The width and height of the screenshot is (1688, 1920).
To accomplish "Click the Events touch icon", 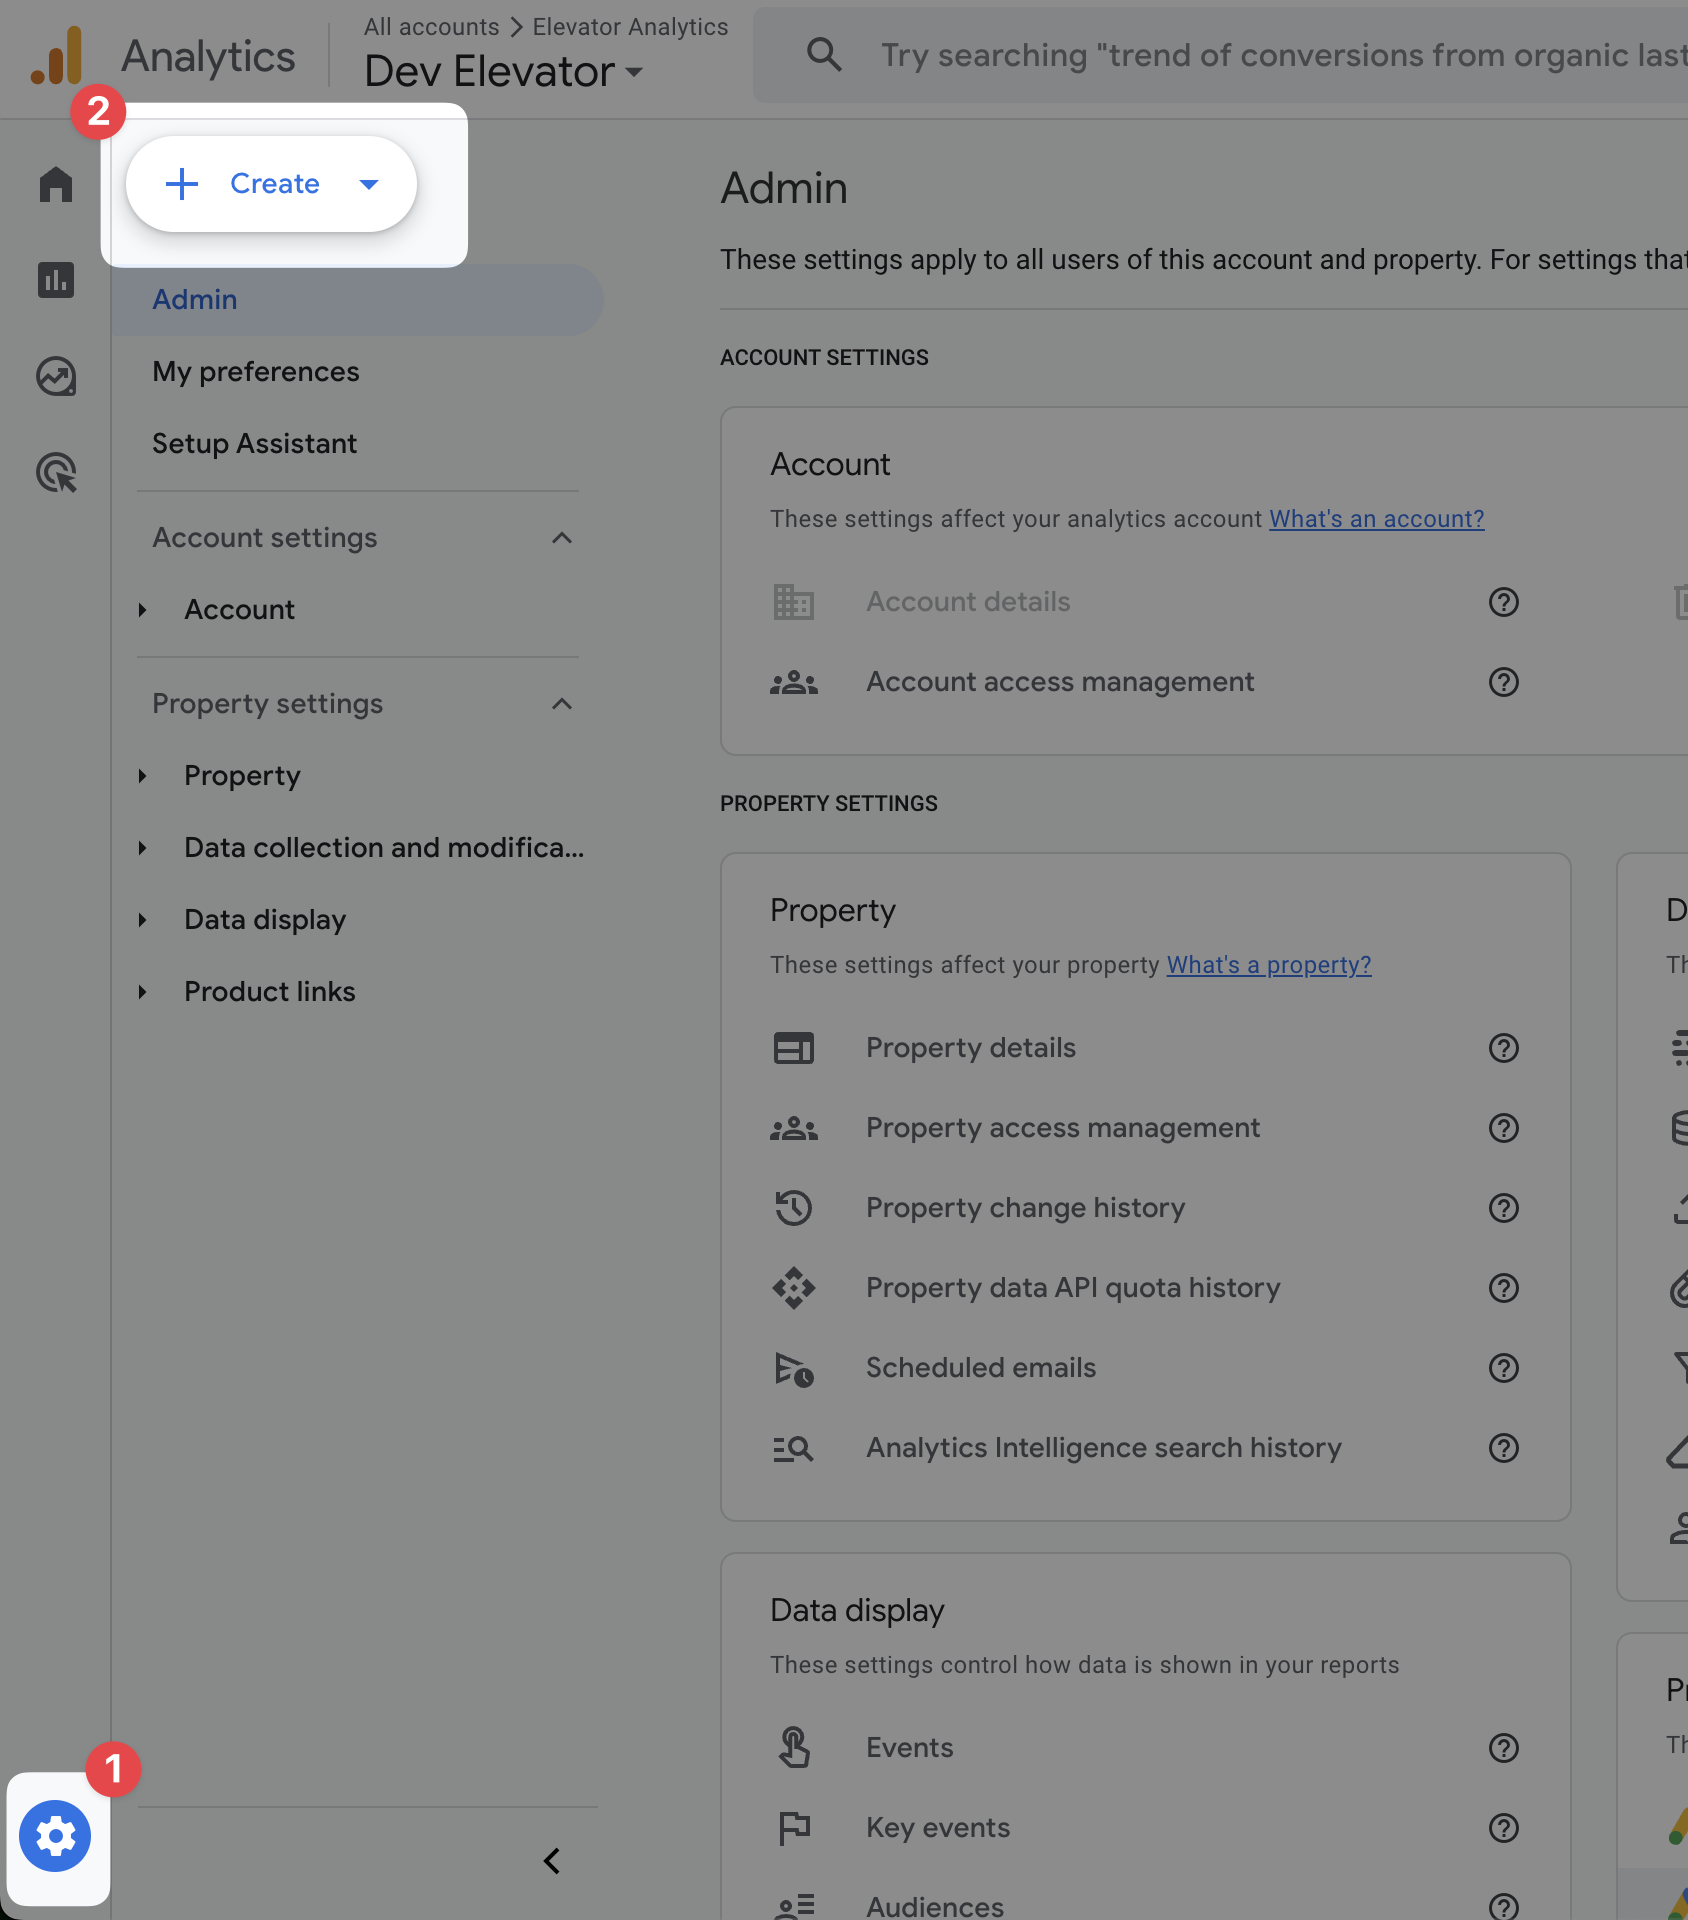I will pos(794,1748).
